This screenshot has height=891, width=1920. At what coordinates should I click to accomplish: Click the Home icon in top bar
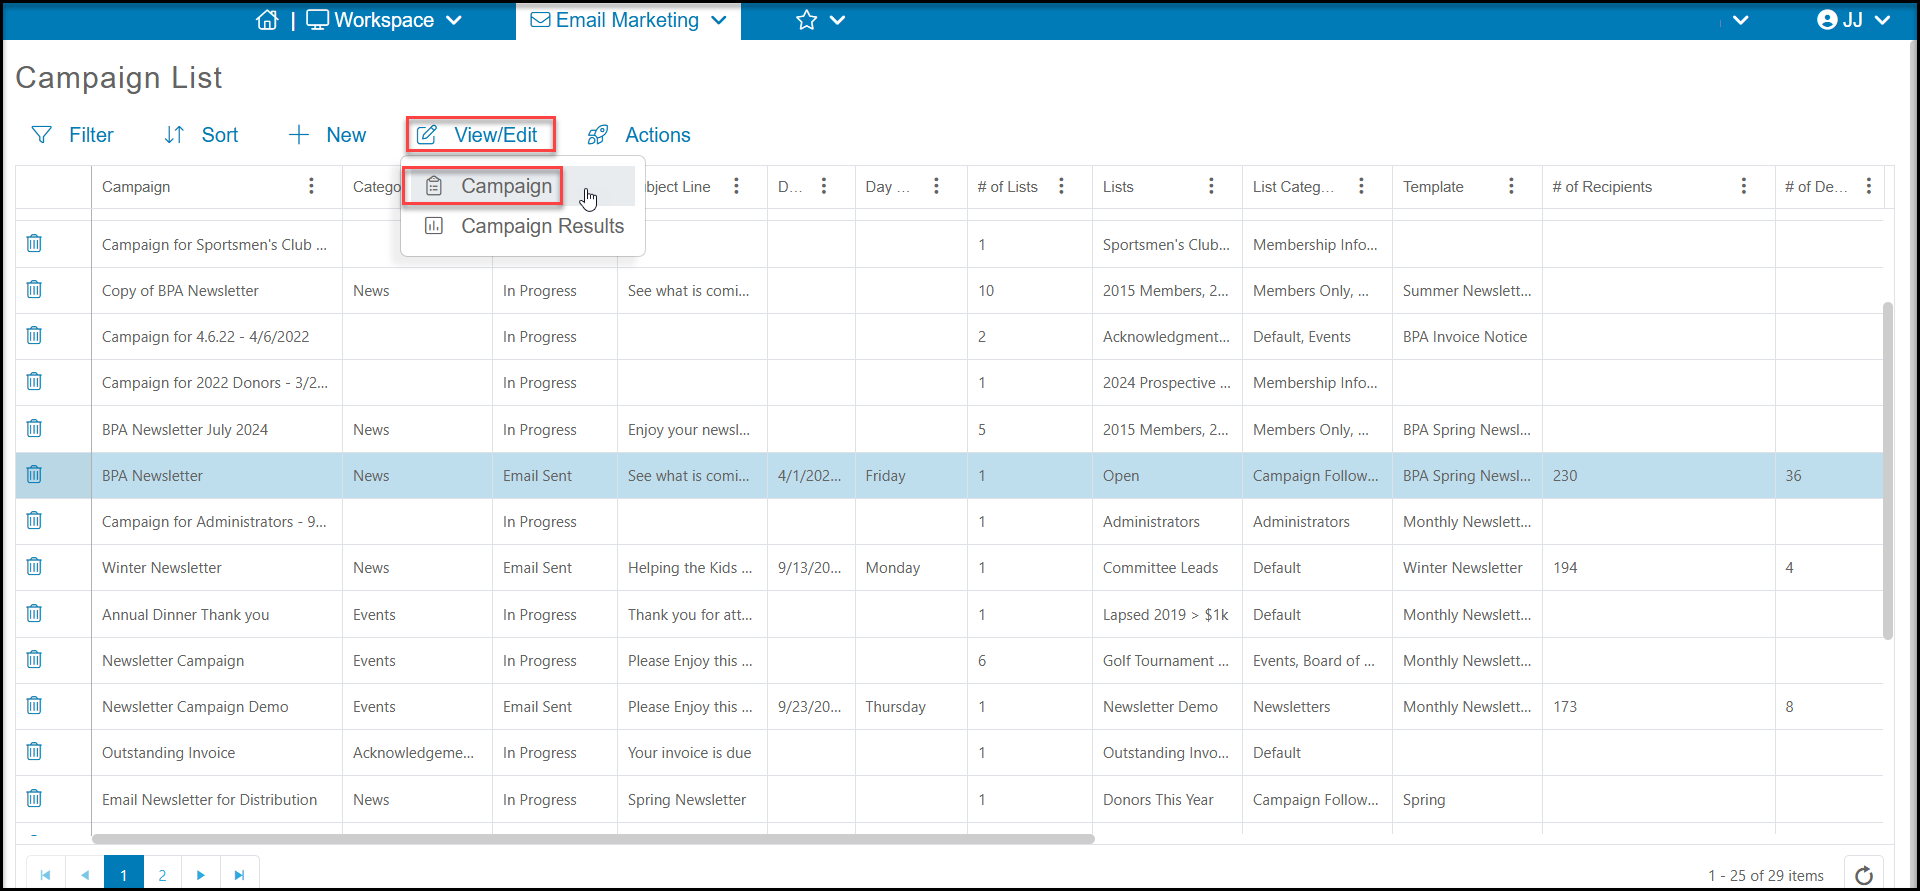[267, 20]
